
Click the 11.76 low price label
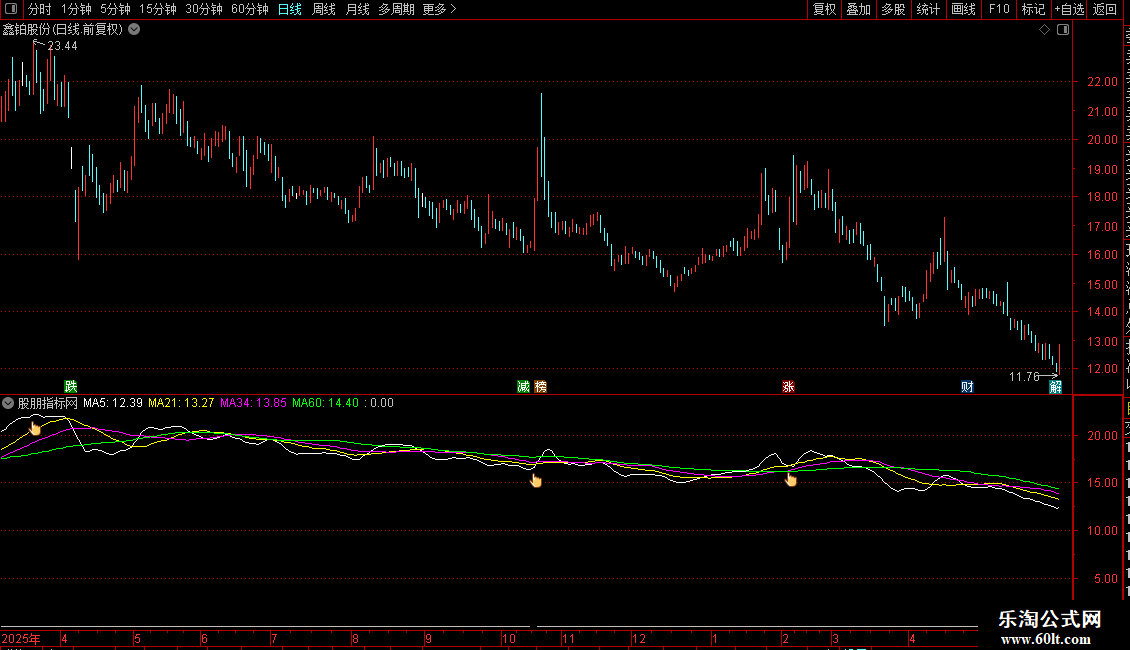tap(1023, 377)
